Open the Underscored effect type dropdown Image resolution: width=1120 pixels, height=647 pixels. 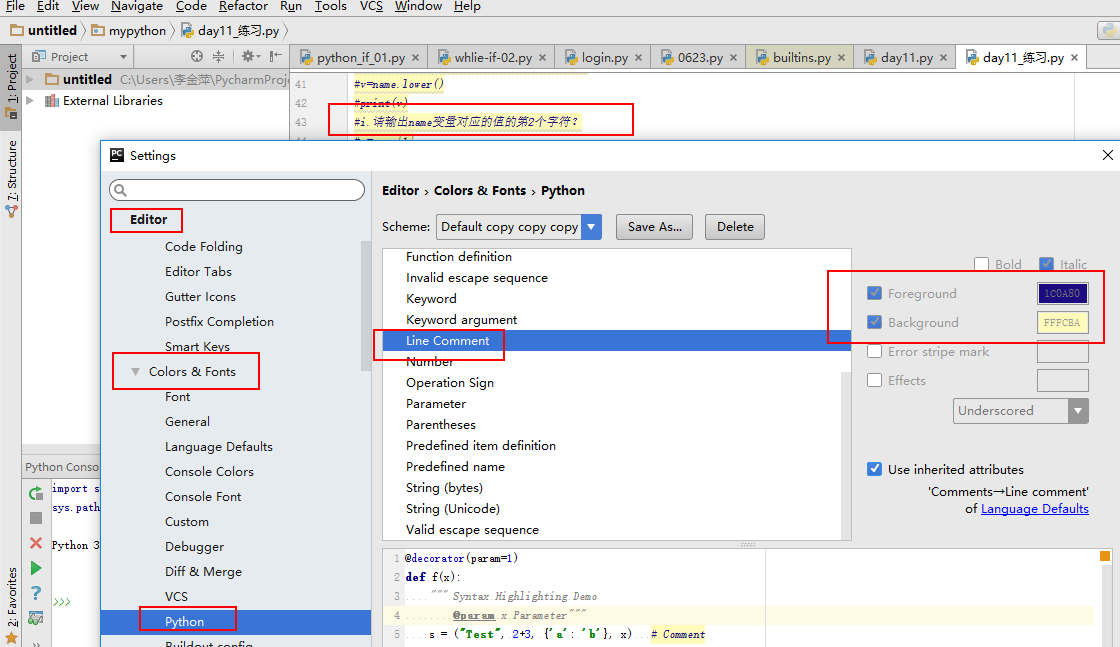click(1078, 411)
